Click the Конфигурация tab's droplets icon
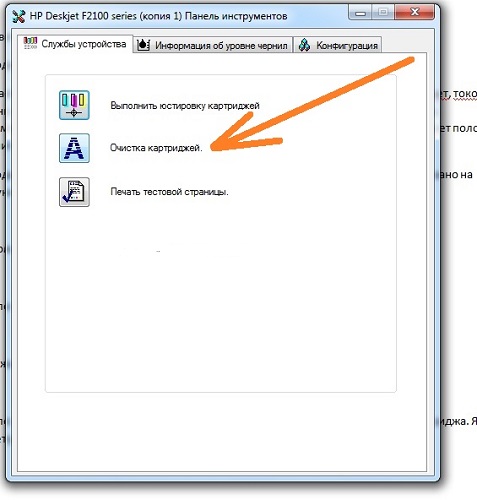The image size is (477, 500). click(x=304, y=45)
